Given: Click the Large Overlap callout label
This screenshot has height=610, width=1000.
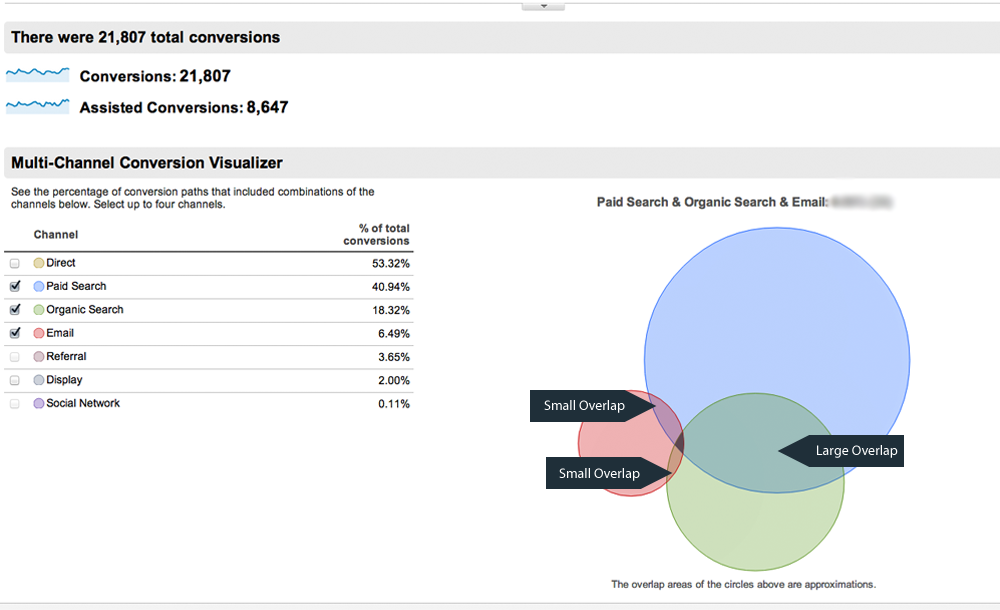Looking at the screenshot, I should (855, 451).
